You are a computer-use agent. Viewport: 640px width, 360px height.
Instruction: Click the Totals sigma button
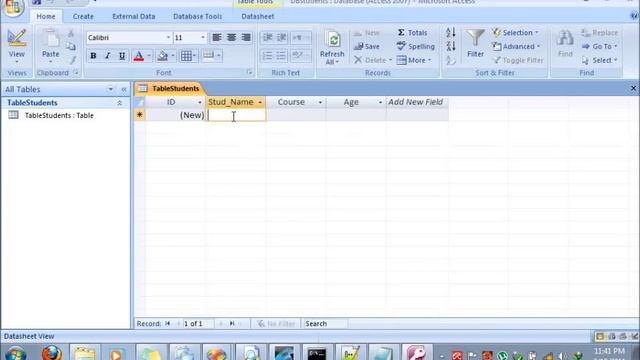412,33
